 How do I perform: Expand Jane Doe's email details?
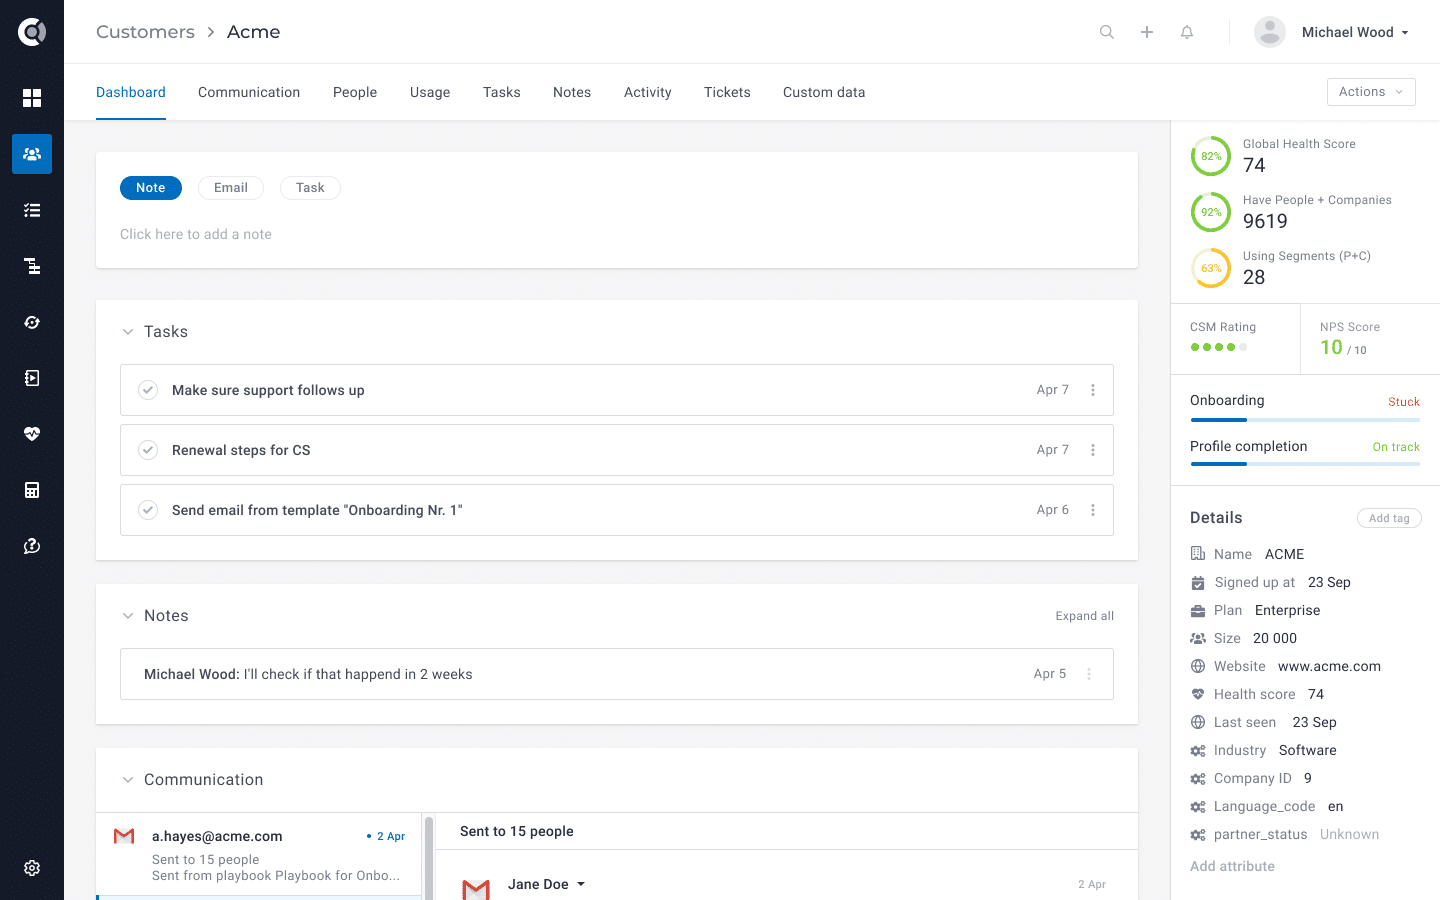(583, 884)
